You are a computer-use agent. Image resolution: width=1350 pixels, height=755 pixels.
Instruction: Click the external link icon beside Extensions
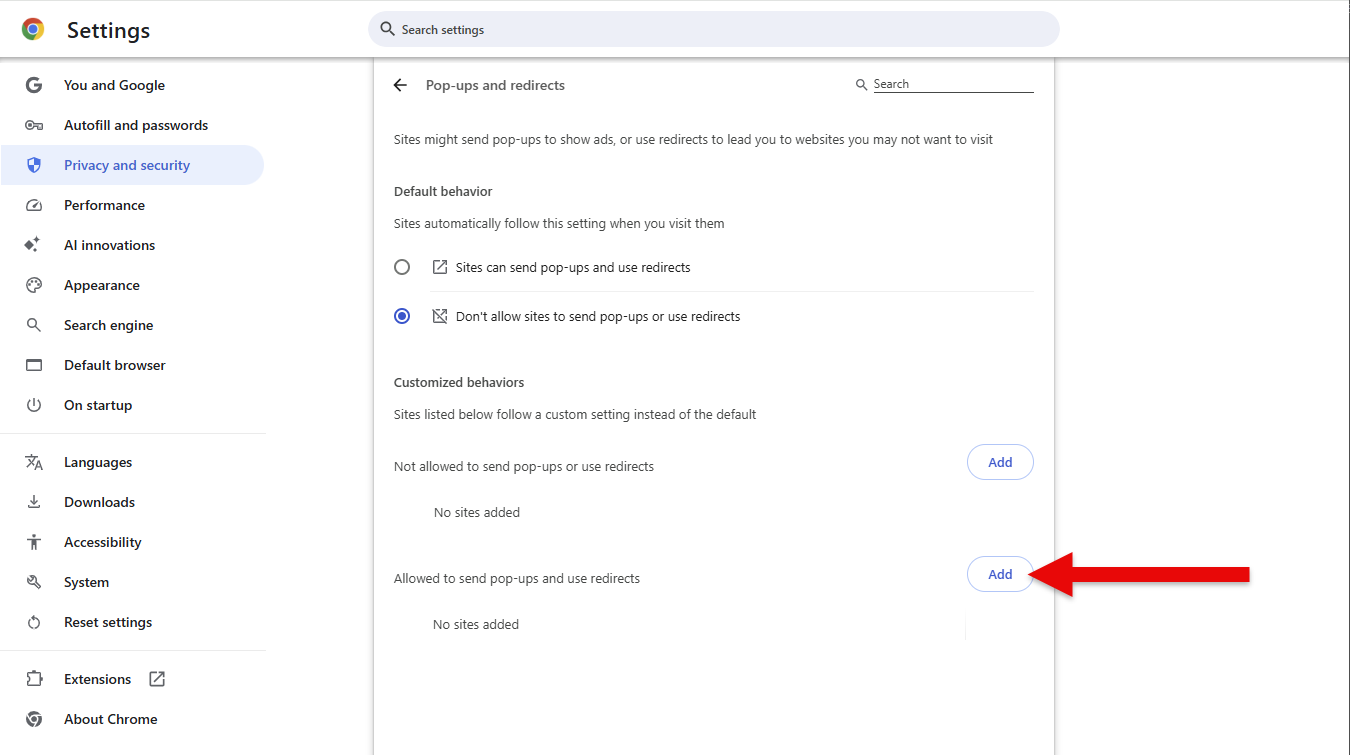pos(157,679)
